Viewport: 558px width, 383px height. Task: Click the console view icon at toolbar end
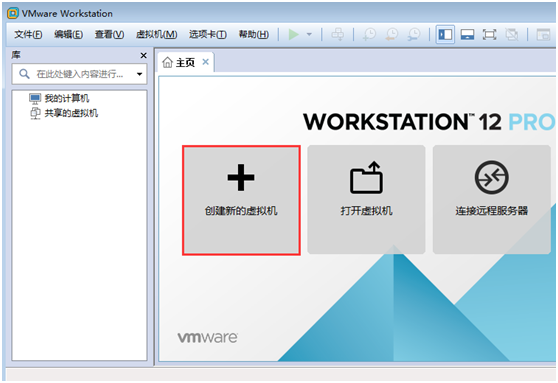[543, 35]
